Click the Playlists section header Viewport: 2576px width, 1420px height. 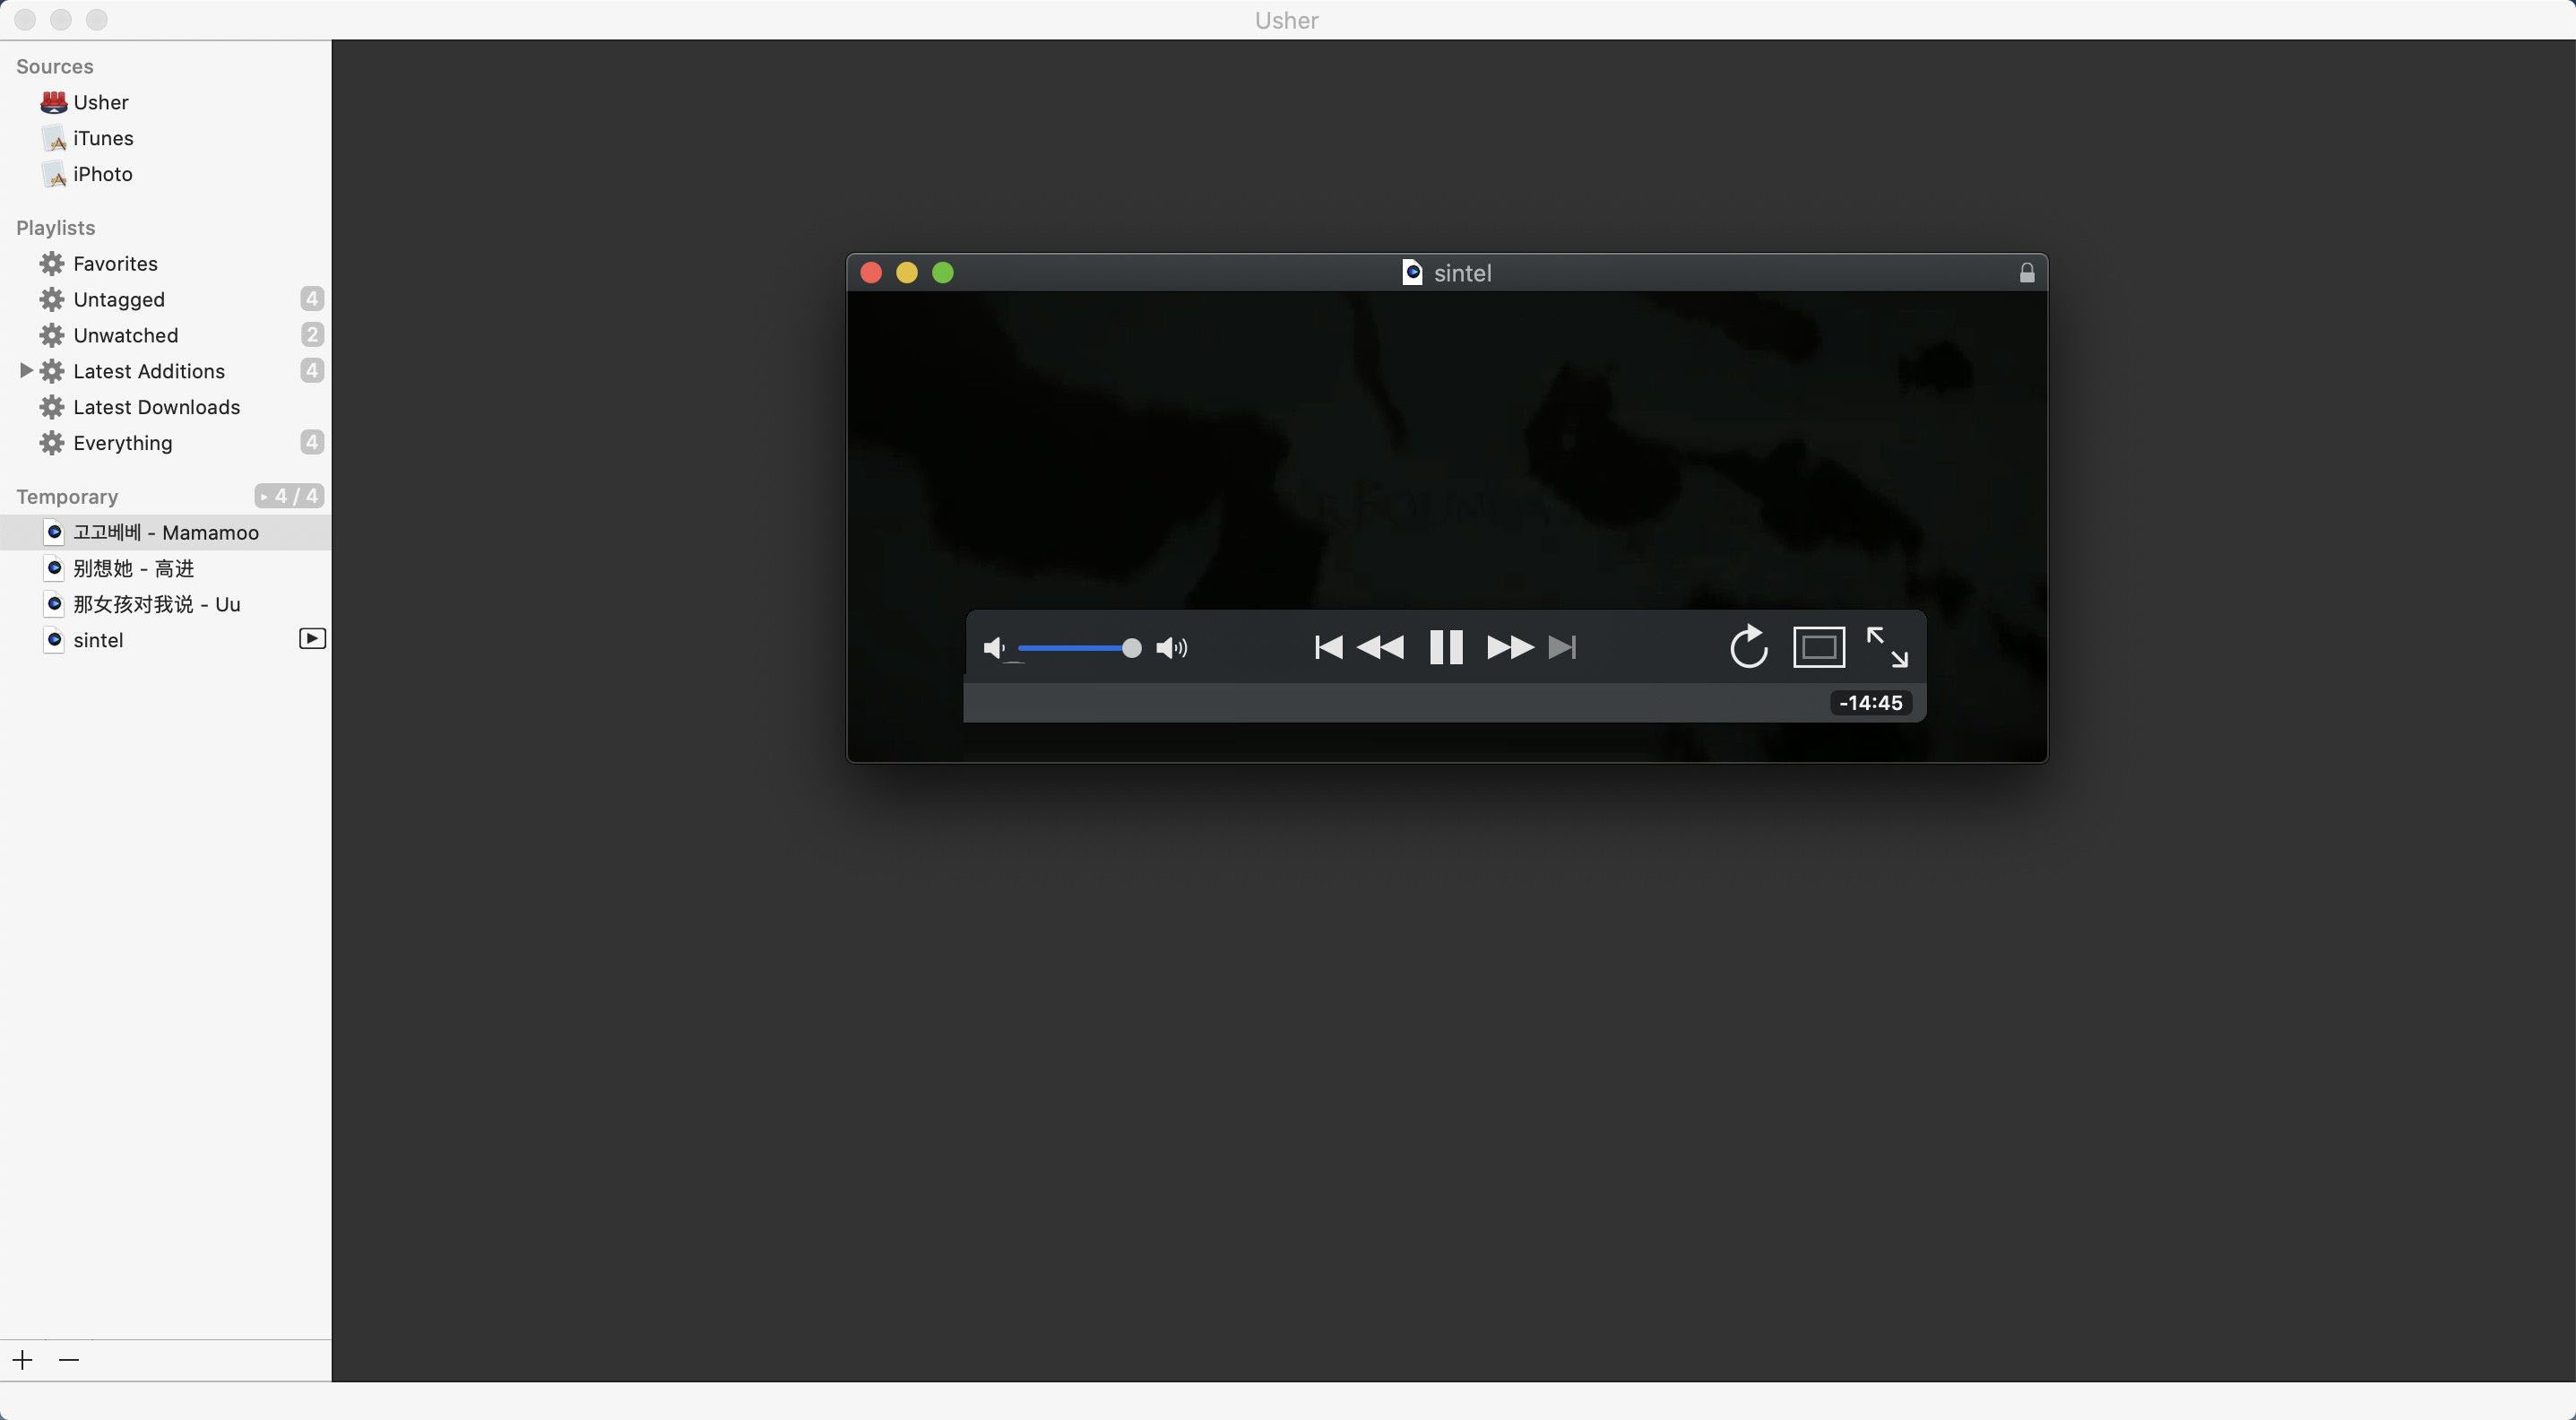point(56,228)
